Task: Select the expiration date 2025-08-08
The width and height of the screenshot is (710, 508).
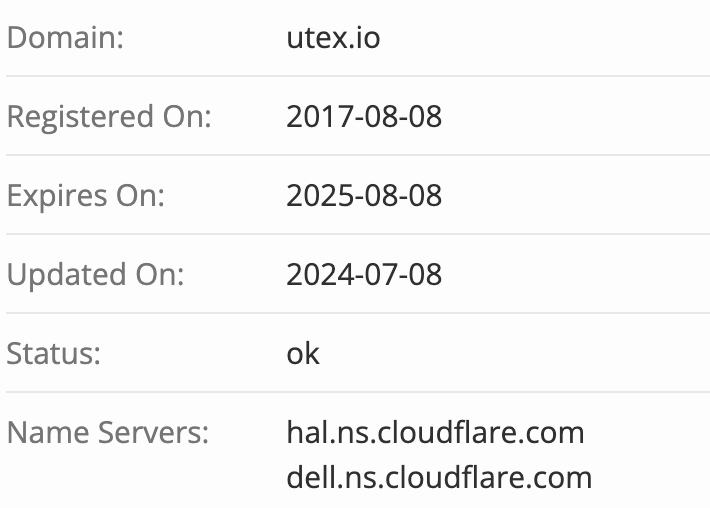Action: point(364,196)
